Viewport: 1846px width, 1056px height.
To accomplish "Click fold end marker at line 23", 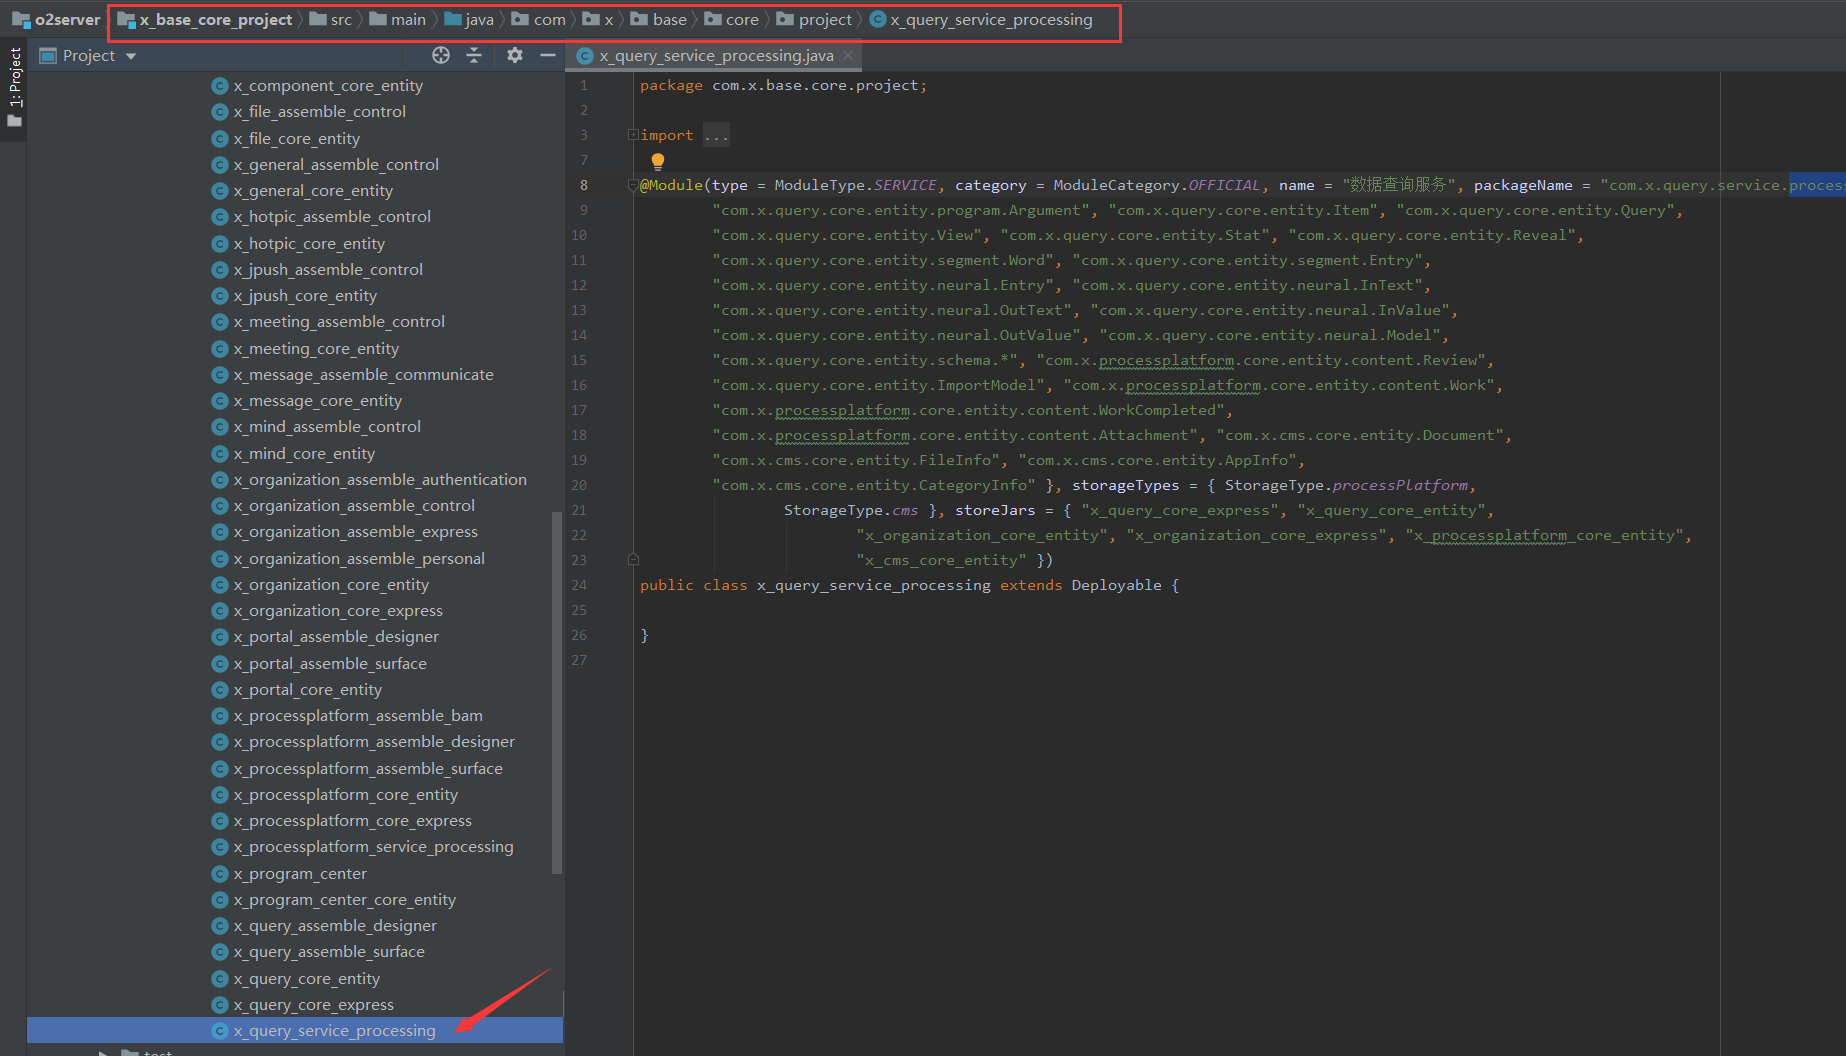I will point(633,560).
